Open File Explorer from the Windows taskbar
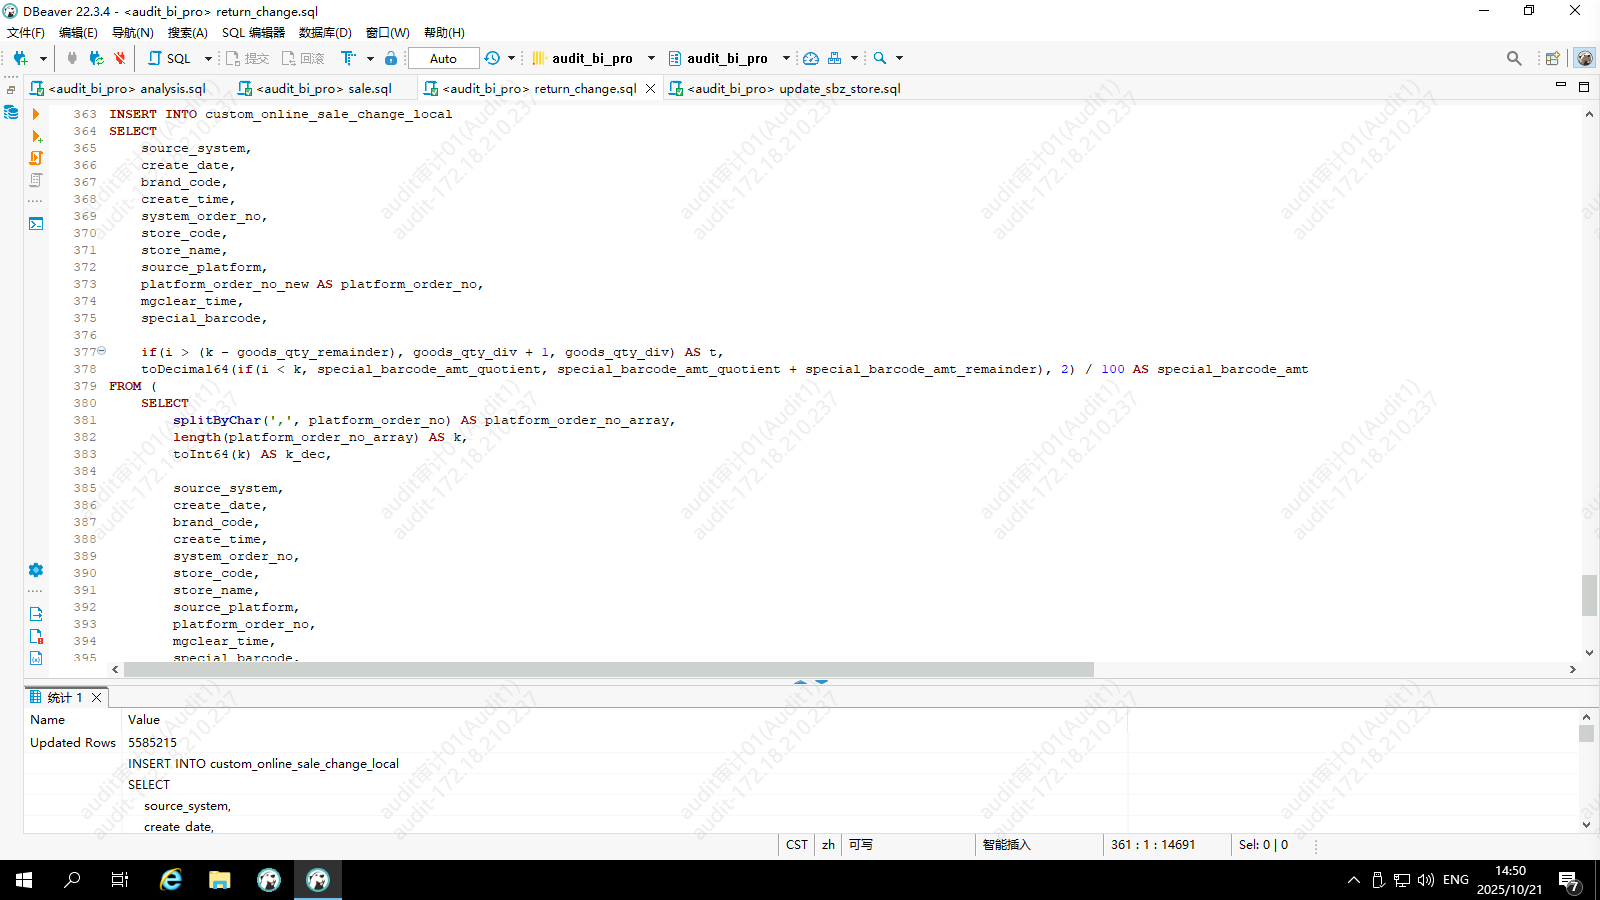 [220, 880]
